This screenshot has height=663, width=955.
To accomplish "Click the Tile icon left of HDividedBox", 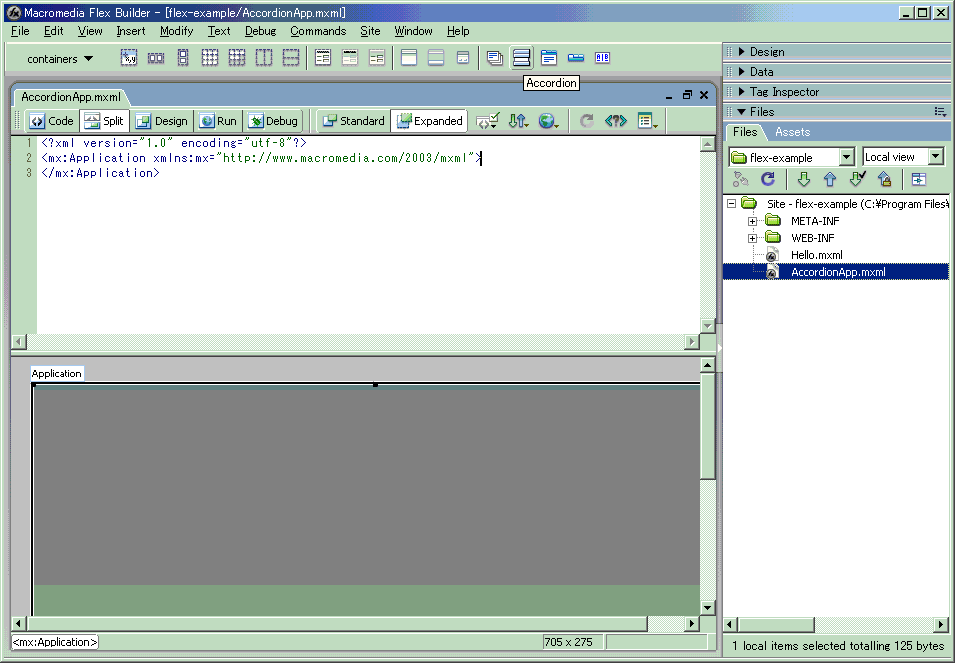I will tap(237, 58).
